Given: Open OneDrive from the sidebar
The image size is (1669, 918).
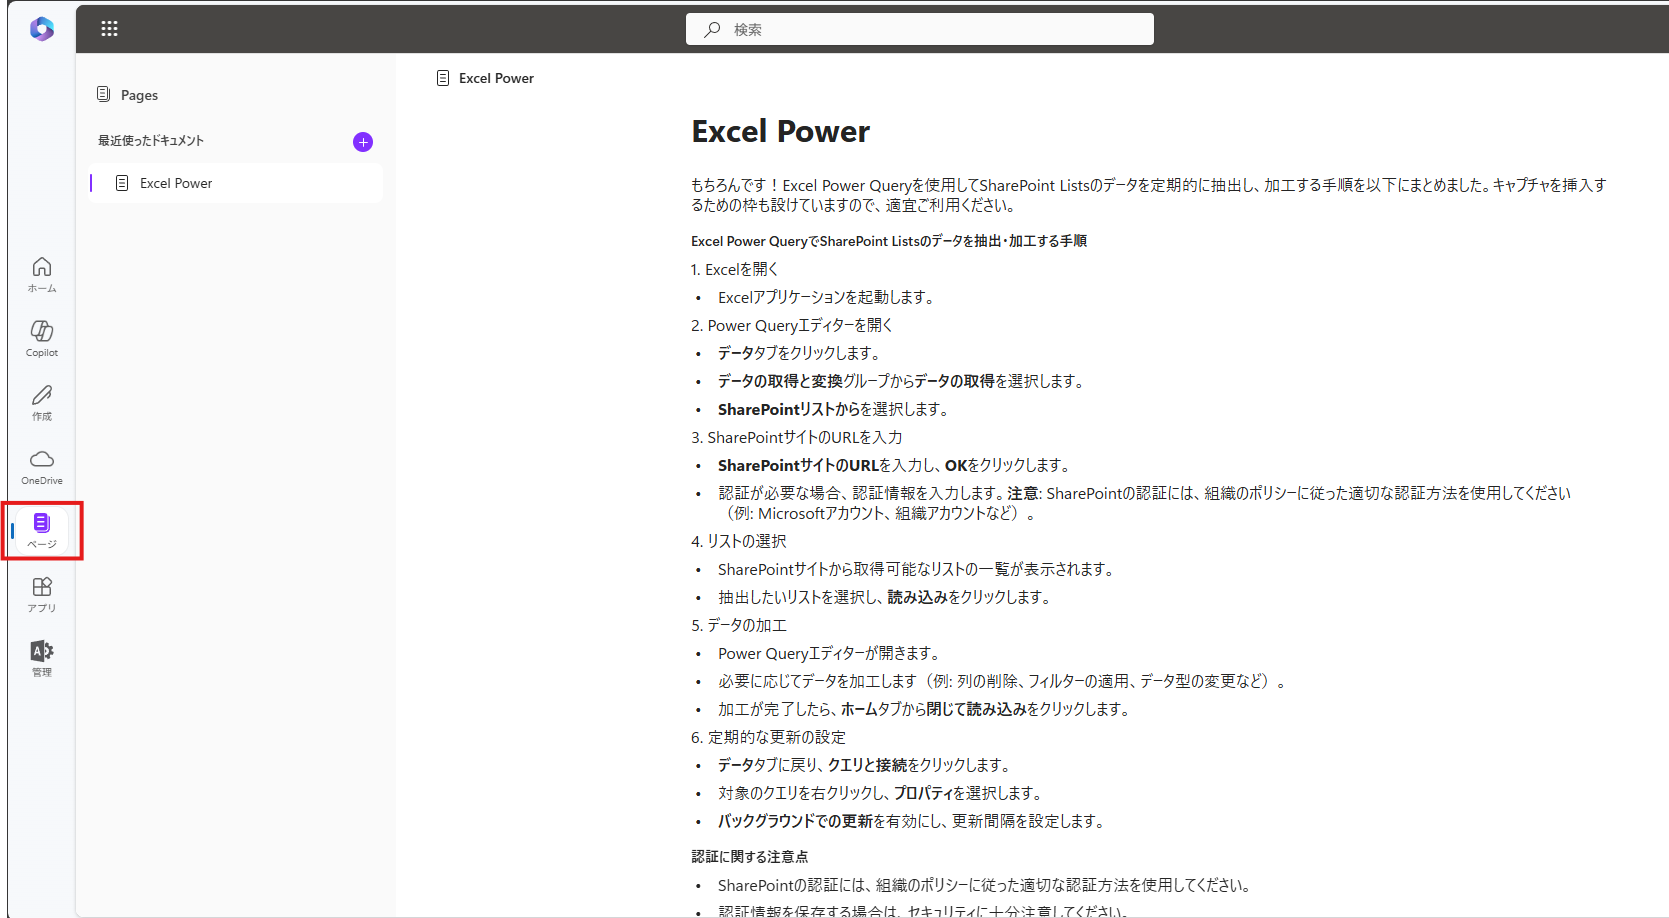Looking at the screenshot, I should [41, 466].
